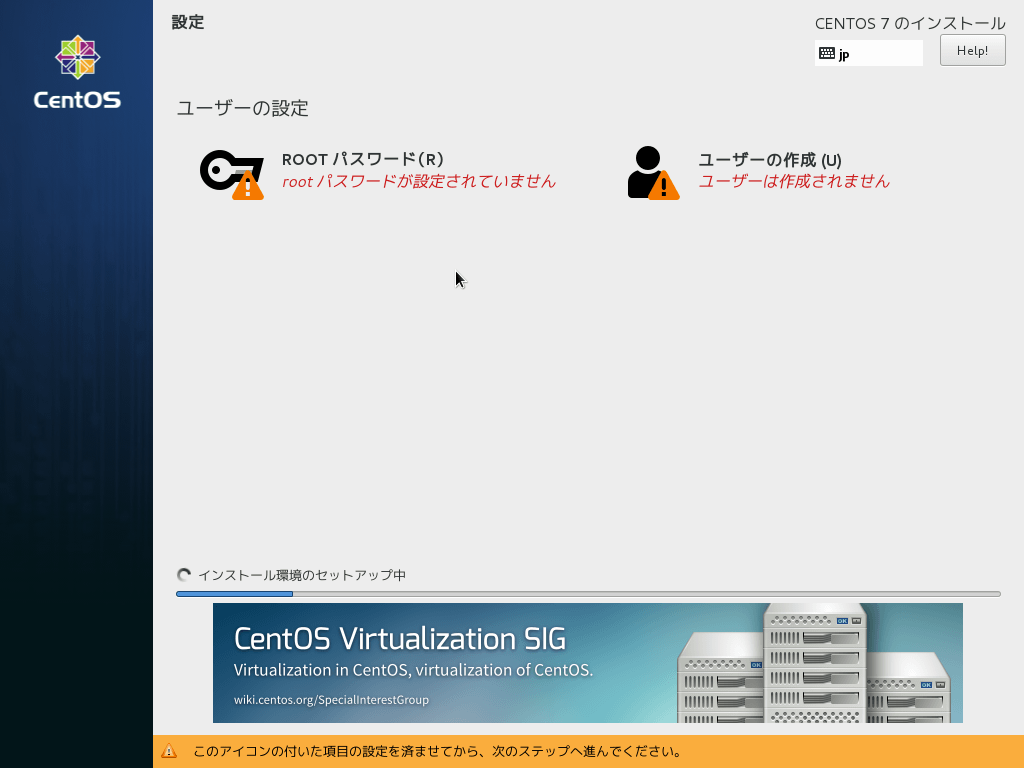Click the spinner next to setup status
The height and width of the screenshot is (768, 1024).
[x=184, y=575]
